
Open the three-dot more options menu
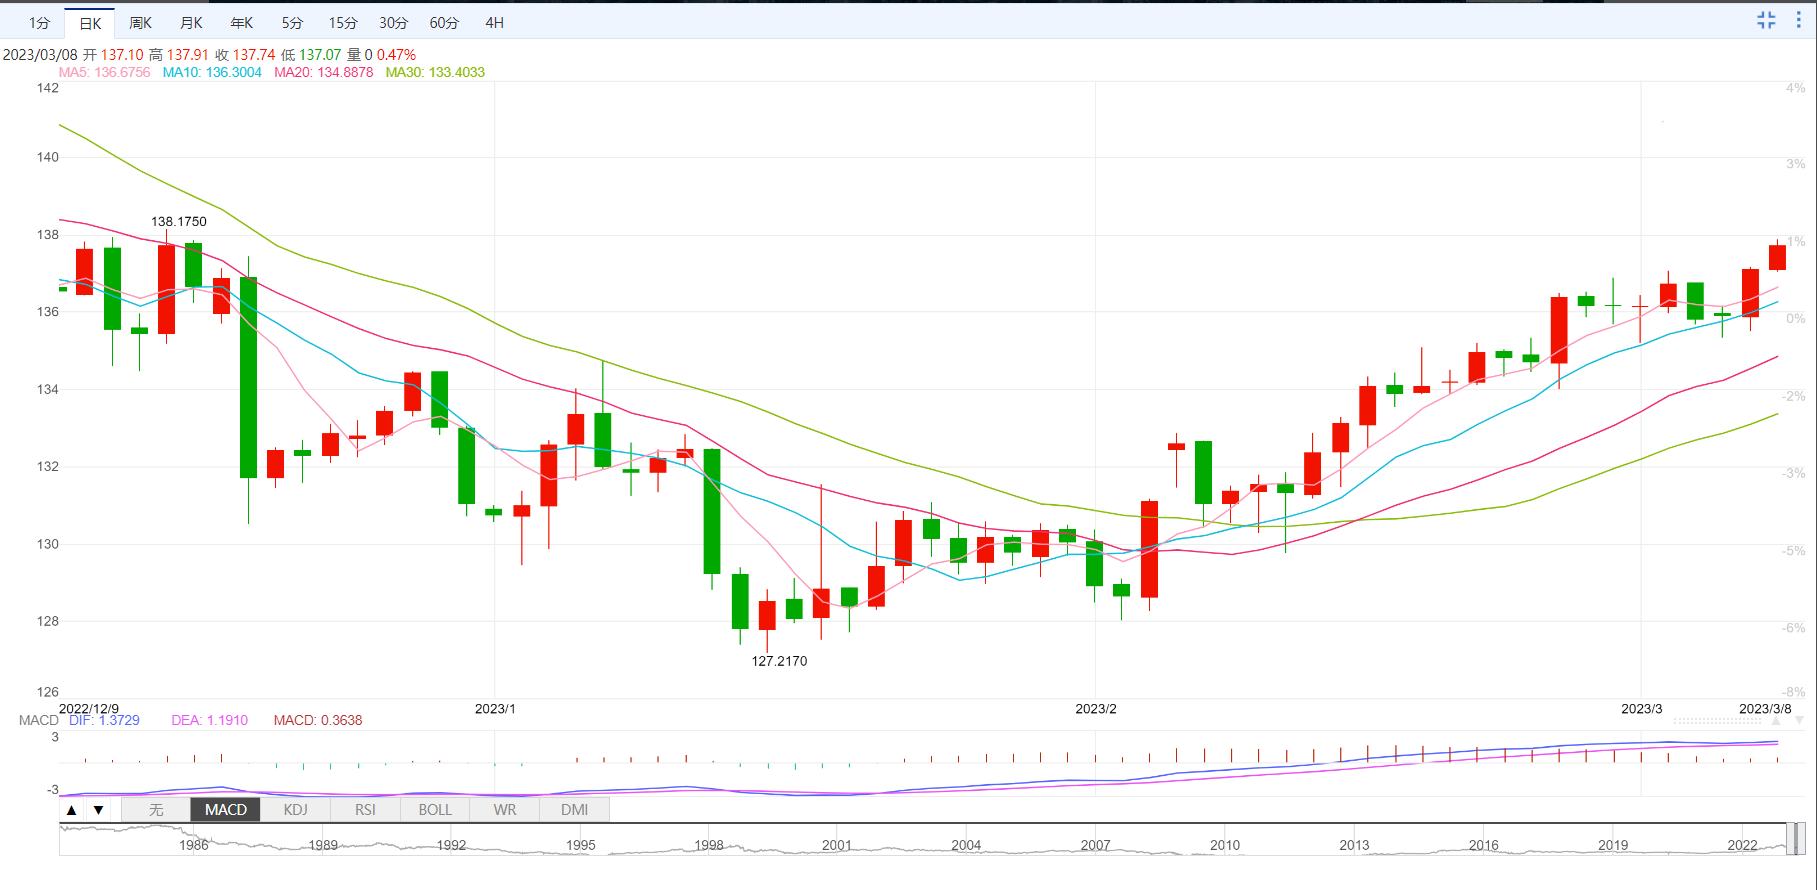point(1798,20)
